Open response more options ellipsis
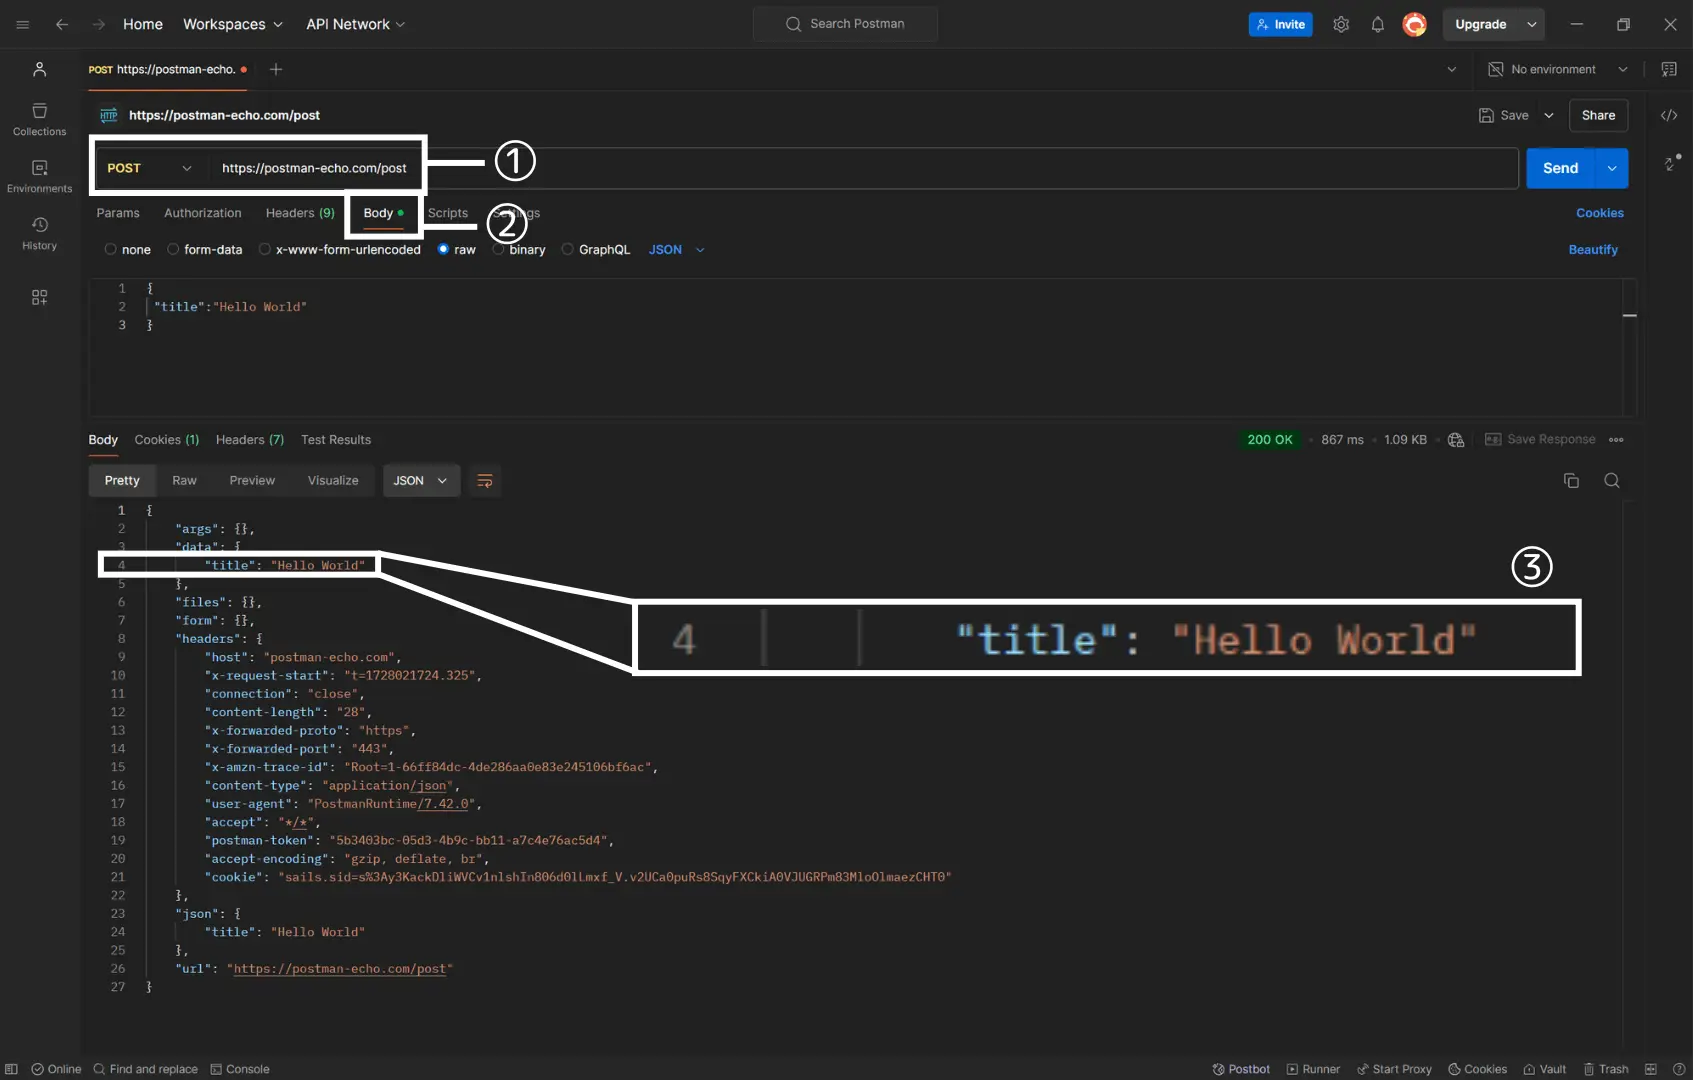Image resolution: width=1693 pixels, height=1080 pixels. [1616, 440]
